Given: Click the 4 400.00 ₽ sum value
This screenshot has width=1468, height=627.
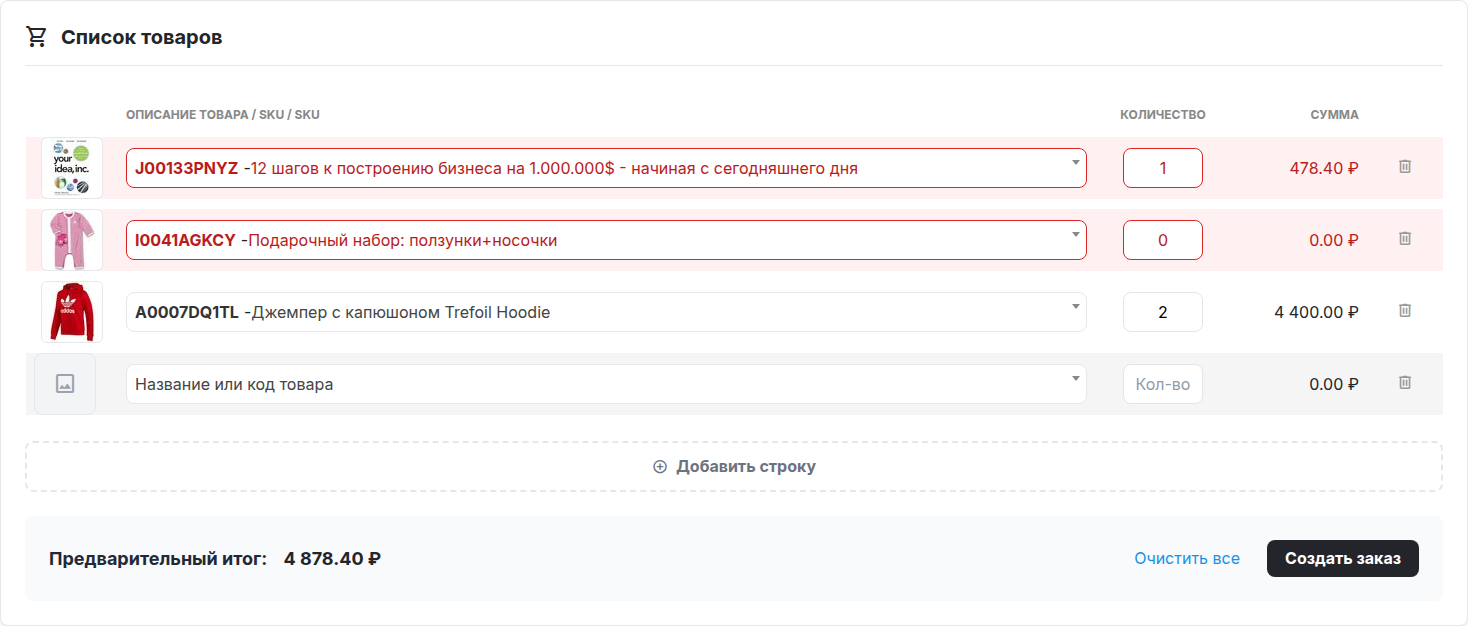Looking at the screenshot, I should tap(1316, 312).
